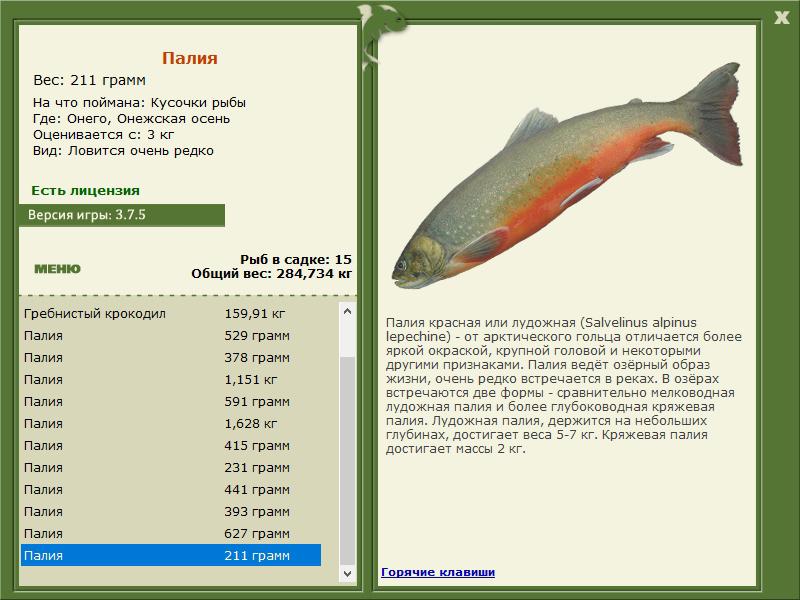Click the scroll down arrow of fish list
This screenshot has height=600, width=800.
(x=347, y=573)
